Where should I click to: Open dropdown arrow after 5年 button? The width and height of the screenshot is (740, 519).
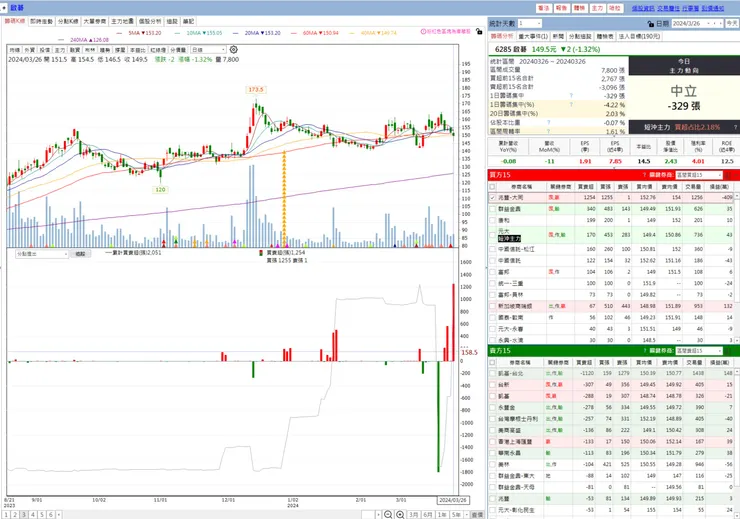coord(466,515)
